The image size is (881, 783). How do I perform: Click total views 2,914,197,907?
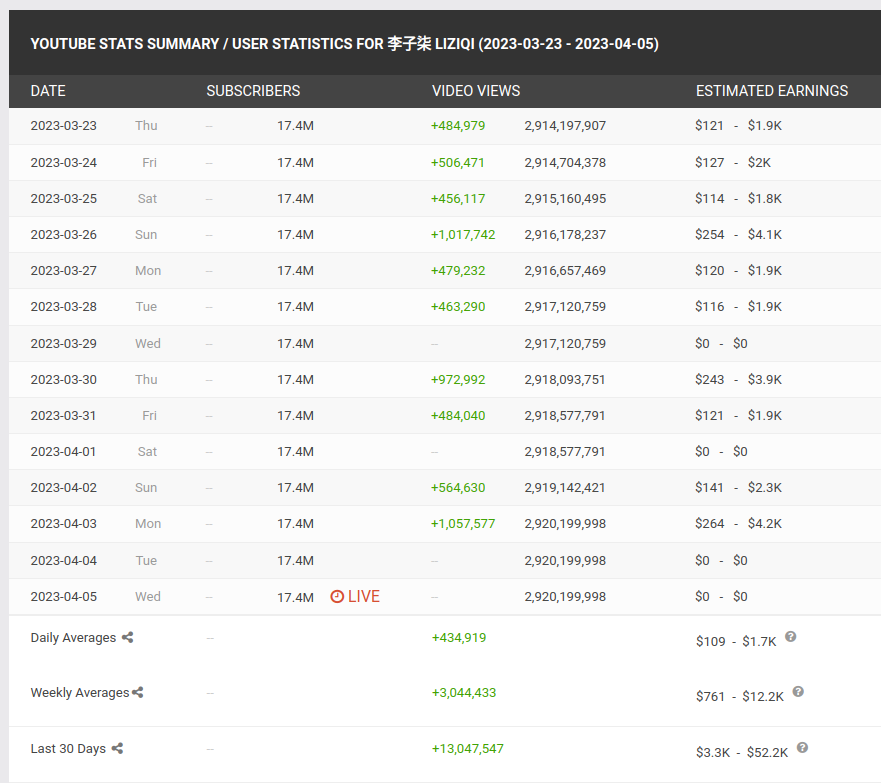pyautogui.click(x=565, y=126)
